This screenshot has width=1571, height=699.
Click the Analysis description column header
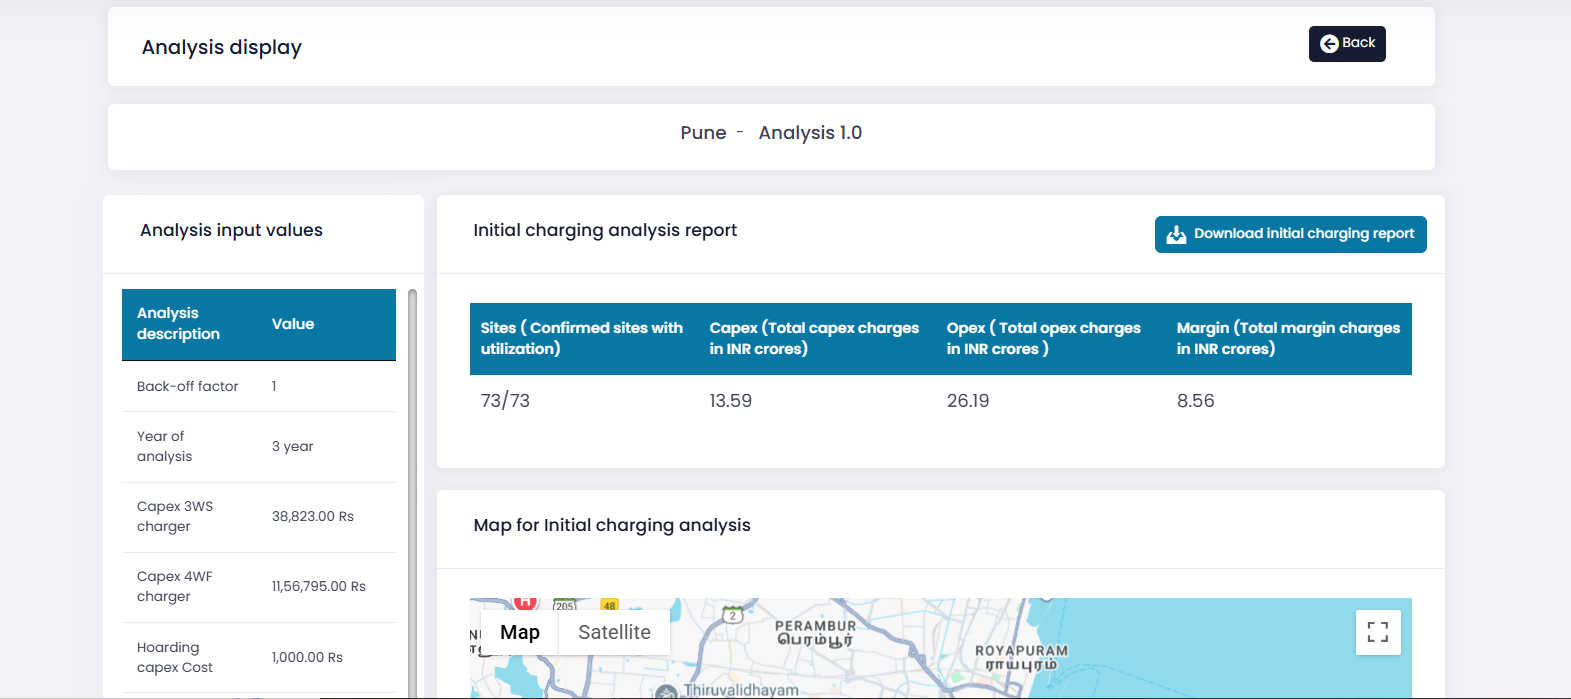178,324
